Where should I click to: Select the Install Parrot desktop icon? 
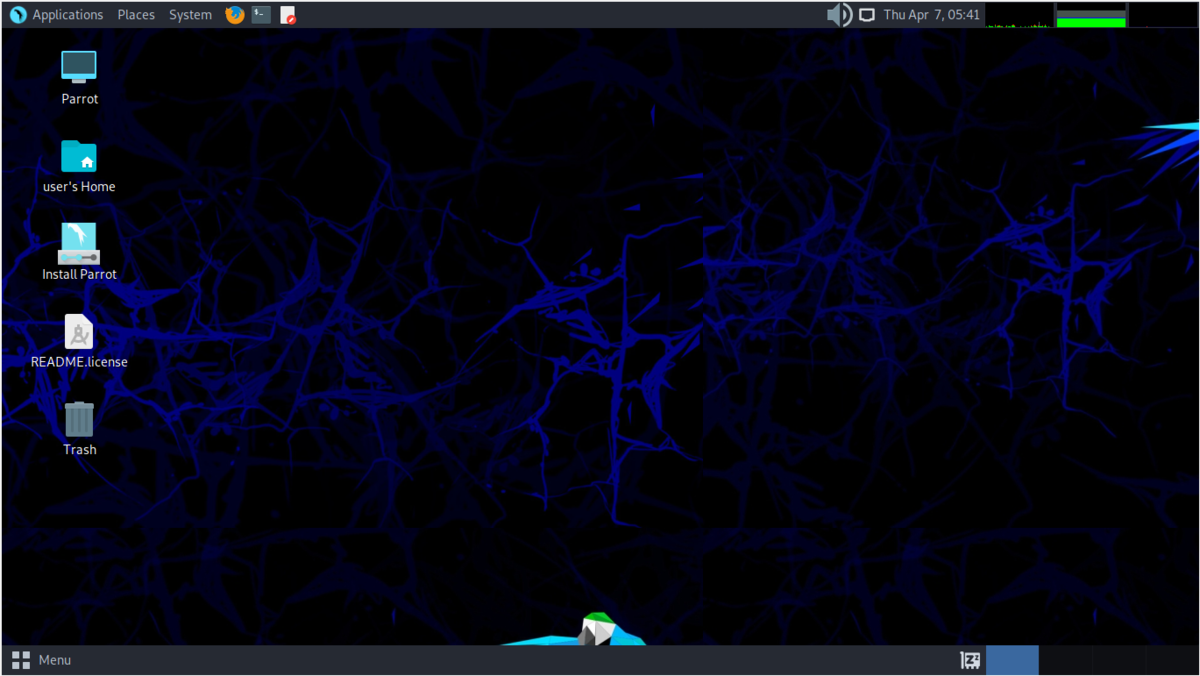(79, 252)
